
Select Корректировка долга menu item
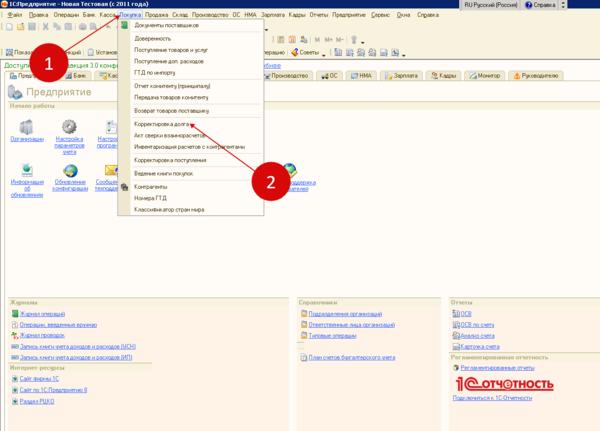point(197,124)
